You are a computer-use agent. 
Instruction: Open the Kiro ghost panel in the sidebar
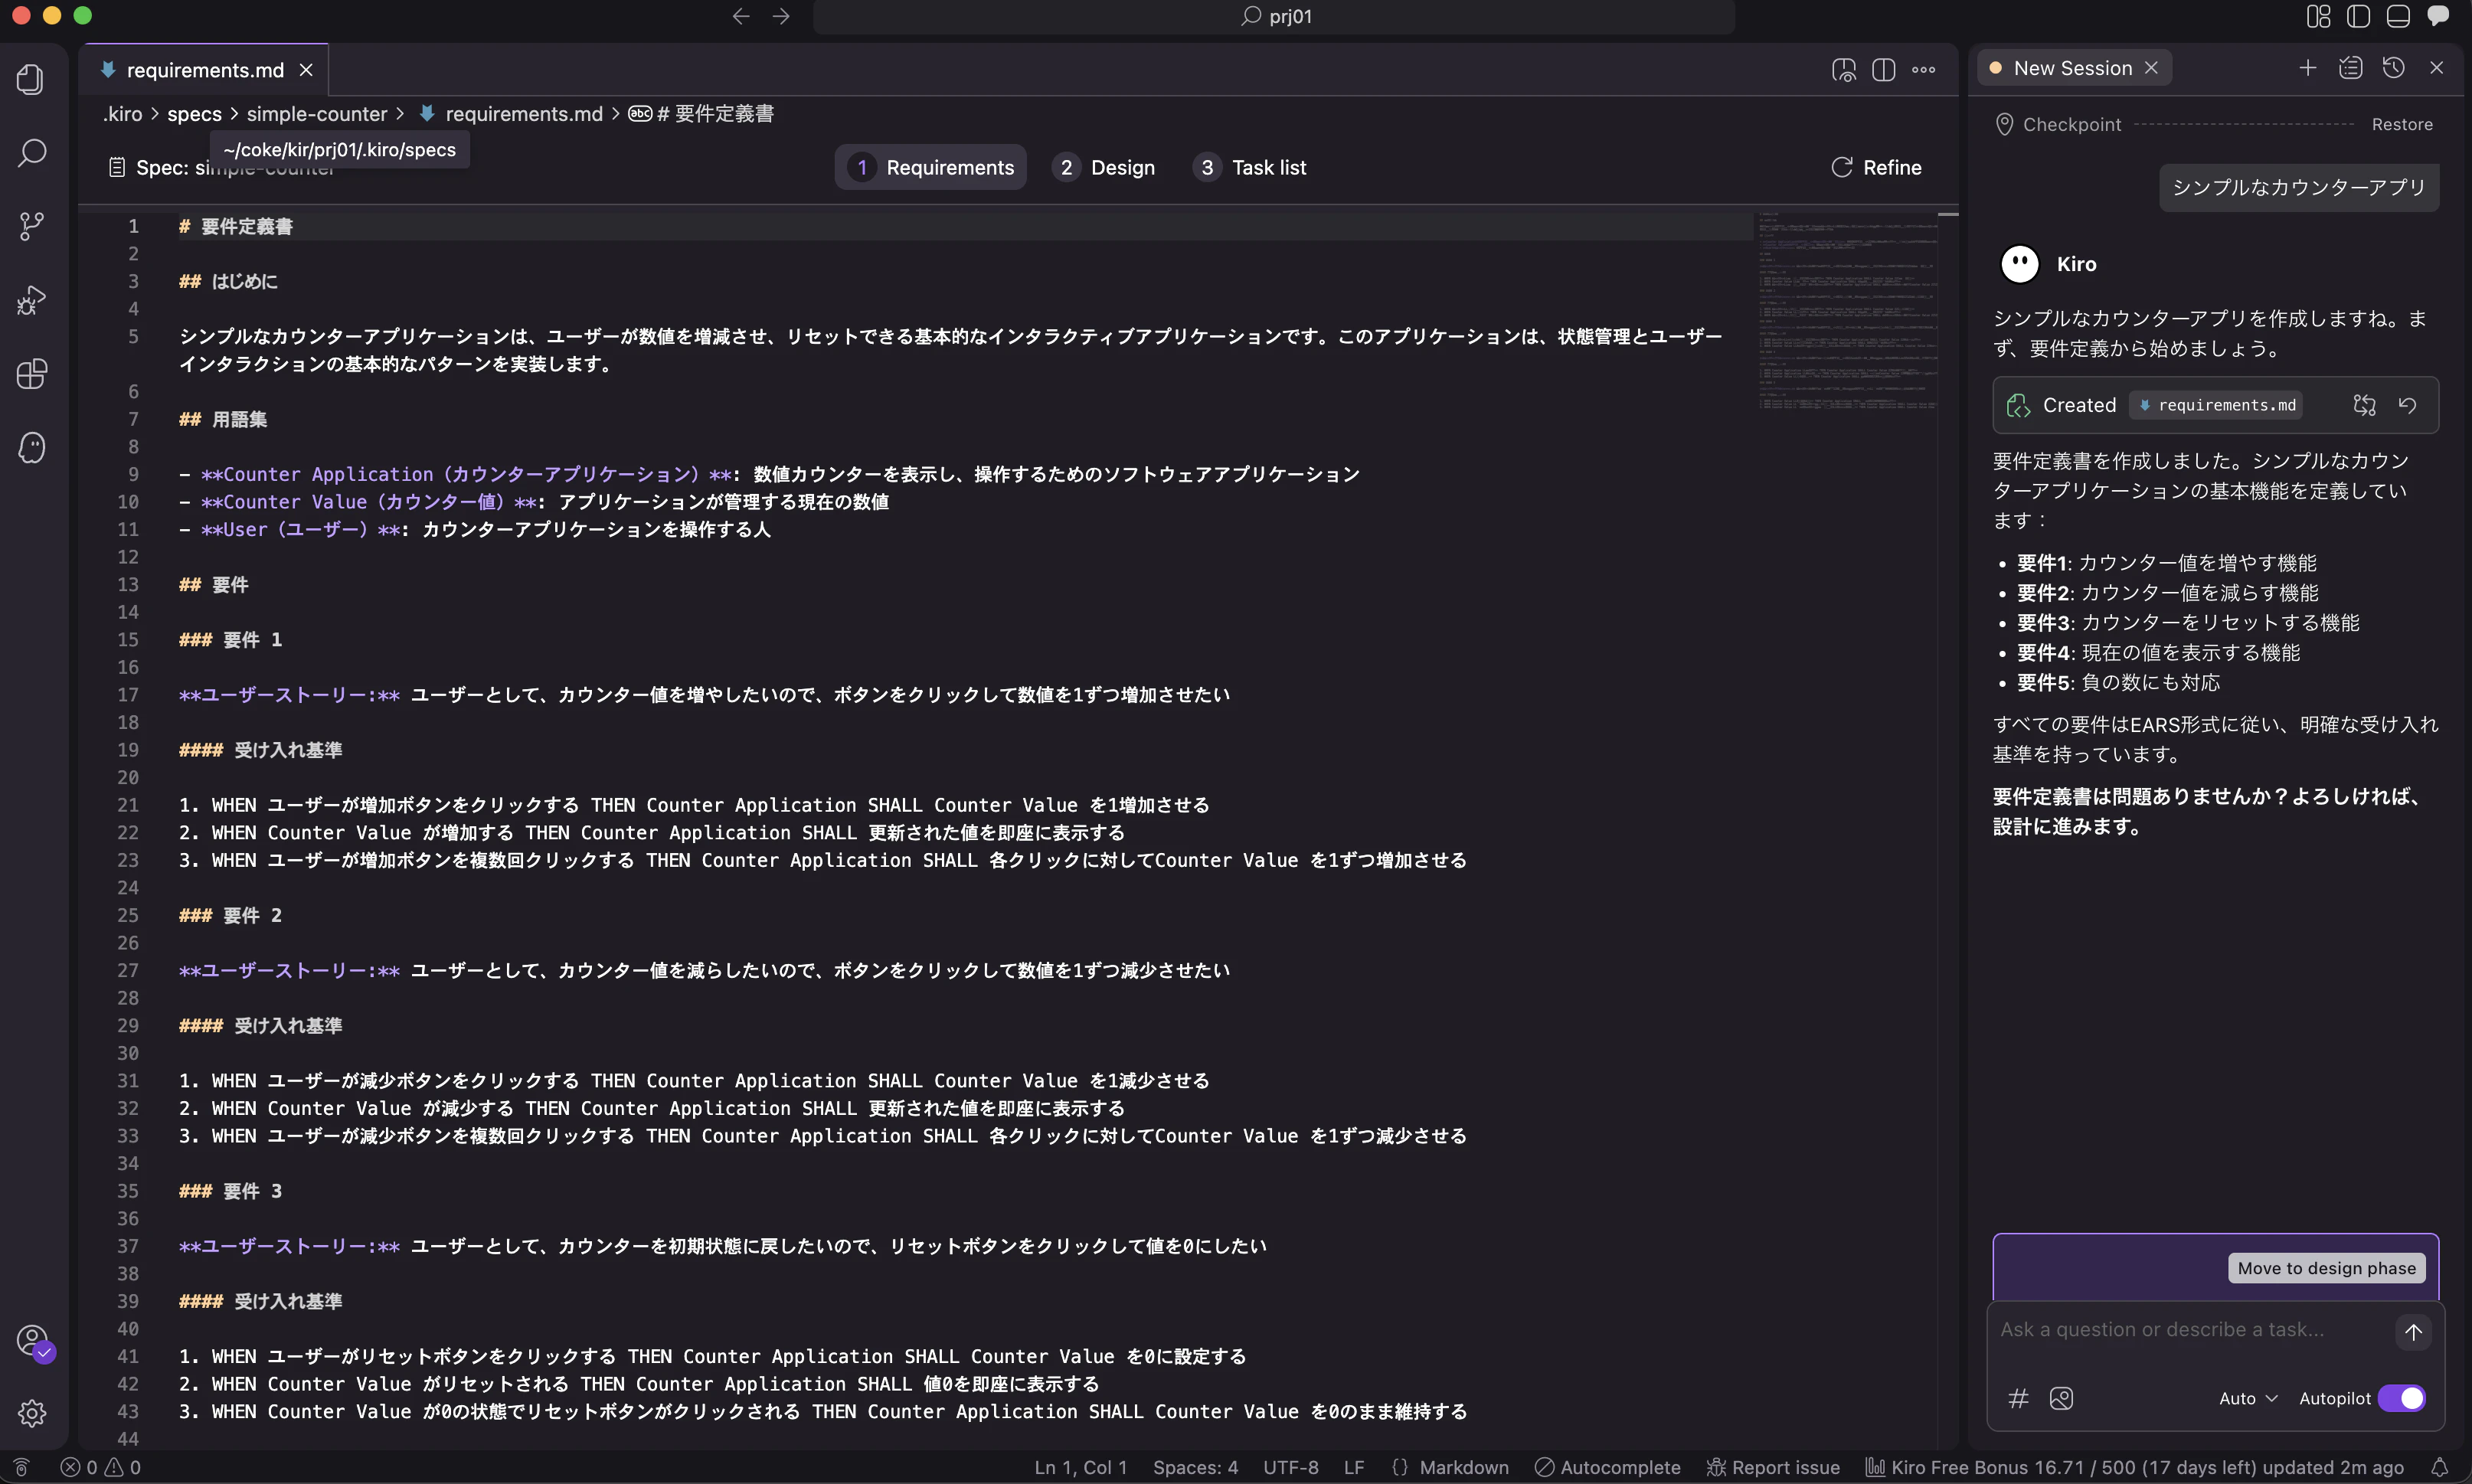click(31, 447)
